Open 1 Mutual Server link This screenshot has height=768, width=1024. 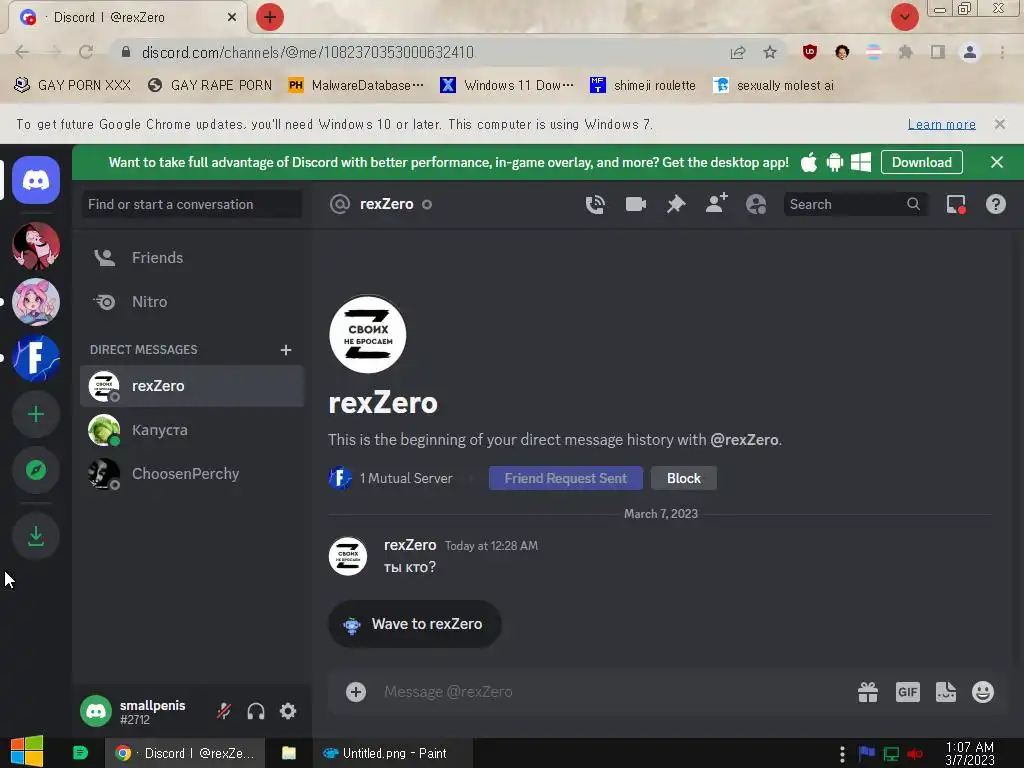click(391, 478)
